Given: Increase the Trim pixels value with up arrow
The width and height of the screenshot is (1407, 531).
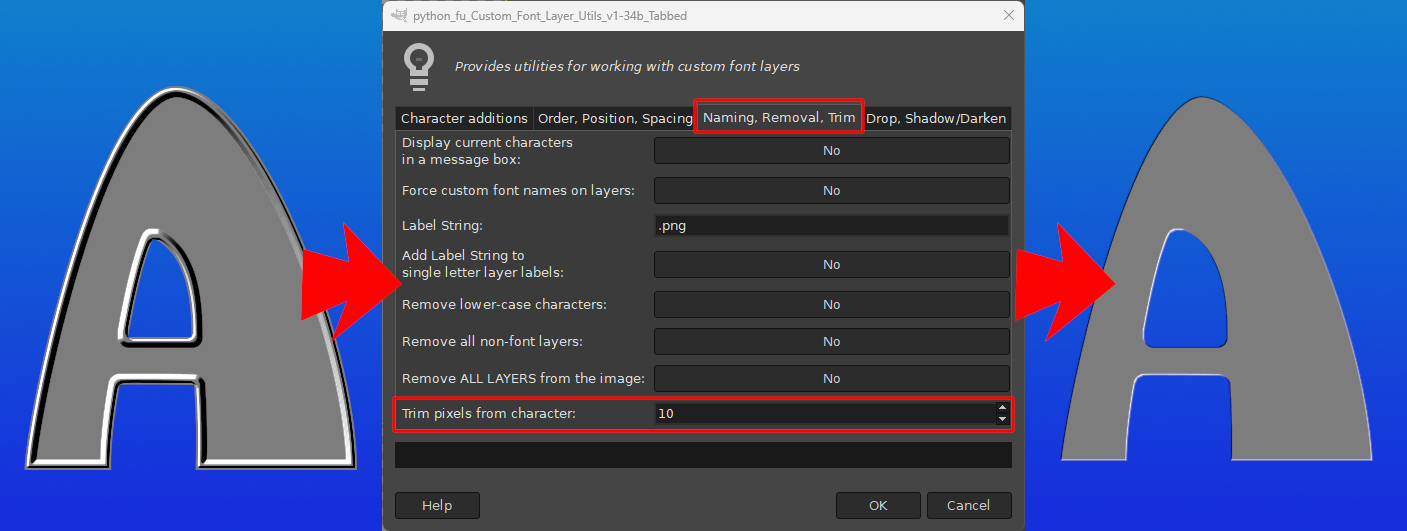Looking at the screenshot, I should click(1003, 407).
